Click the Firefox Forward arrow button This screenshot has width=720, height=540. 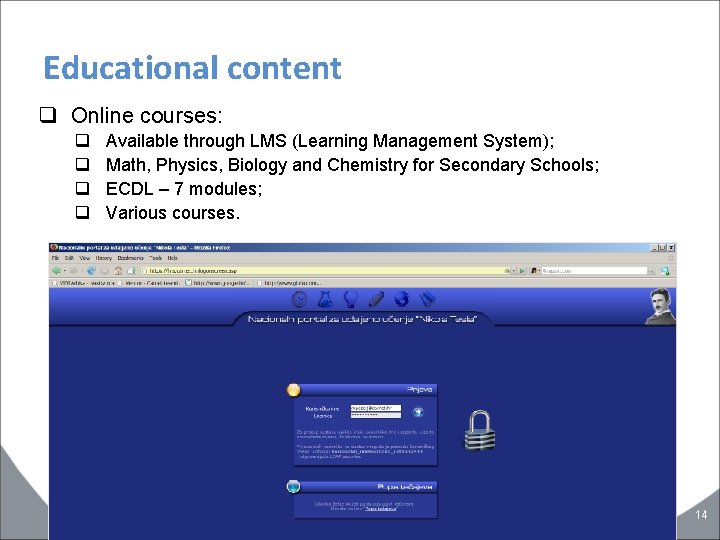pos(73,271)
